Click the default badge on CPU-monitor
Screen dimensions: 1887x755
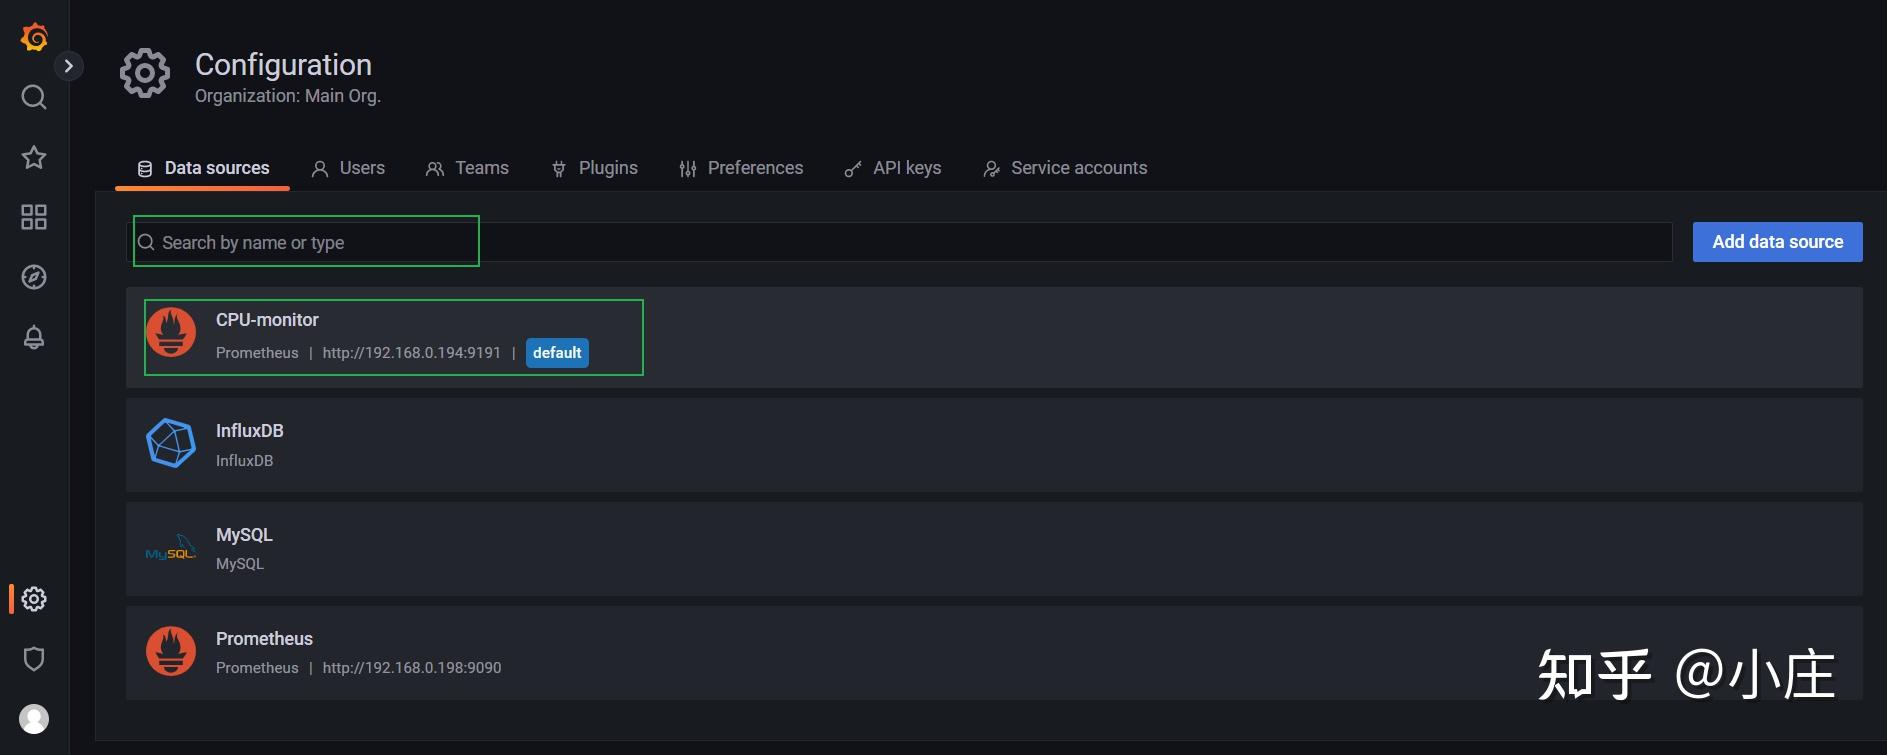coord(557,353)
